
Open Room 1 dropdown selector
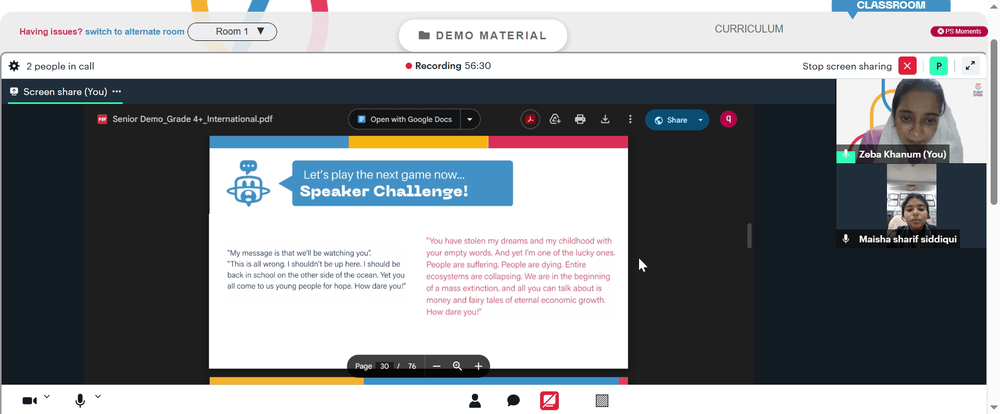[x=232, y=31]
